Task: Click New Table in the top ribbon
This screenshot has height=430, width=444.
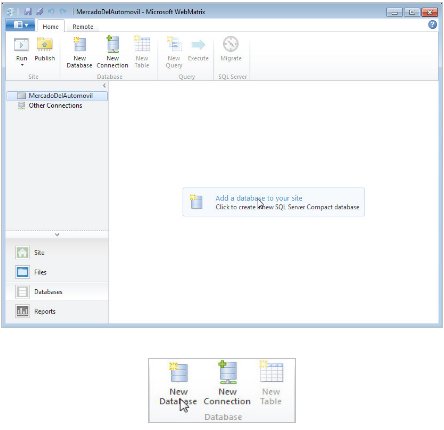Action: [142, 52]
